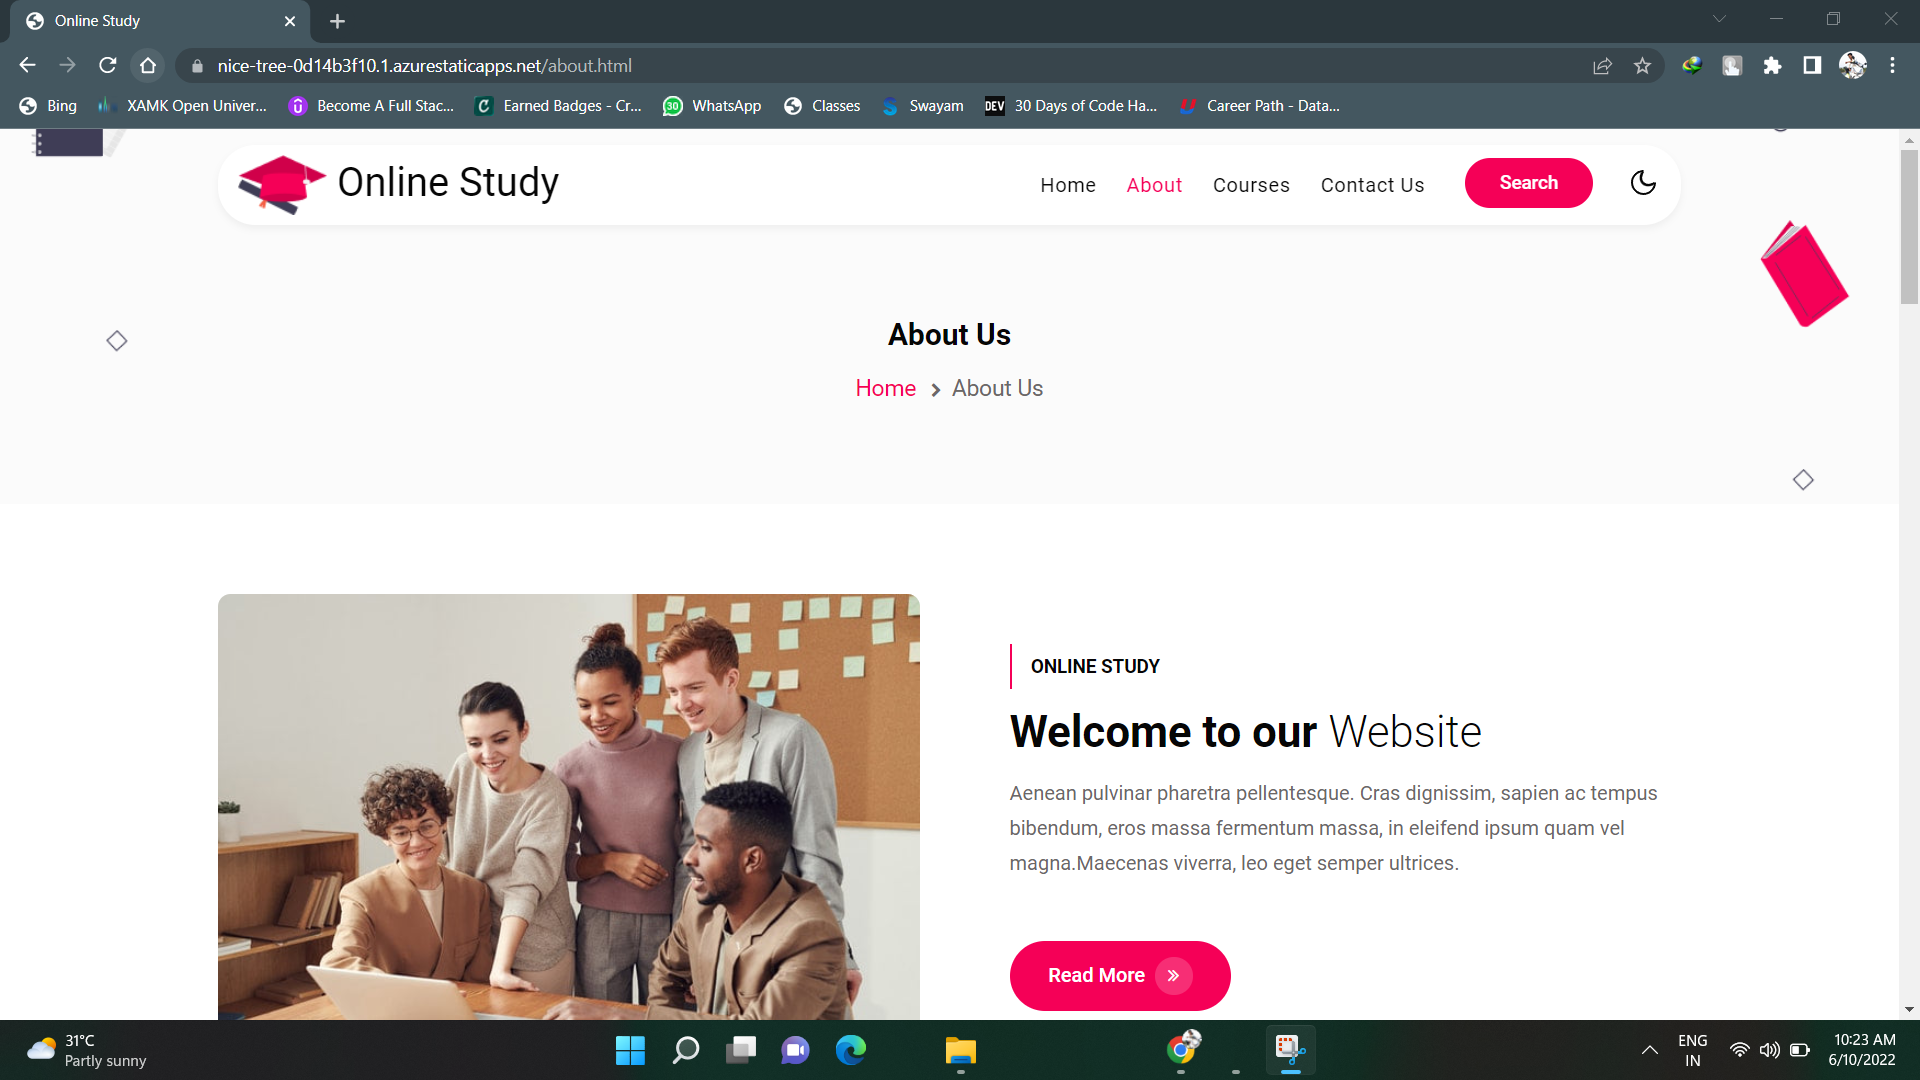
Task: Open the Chrome profile avatar
Action: point(1852,65)
